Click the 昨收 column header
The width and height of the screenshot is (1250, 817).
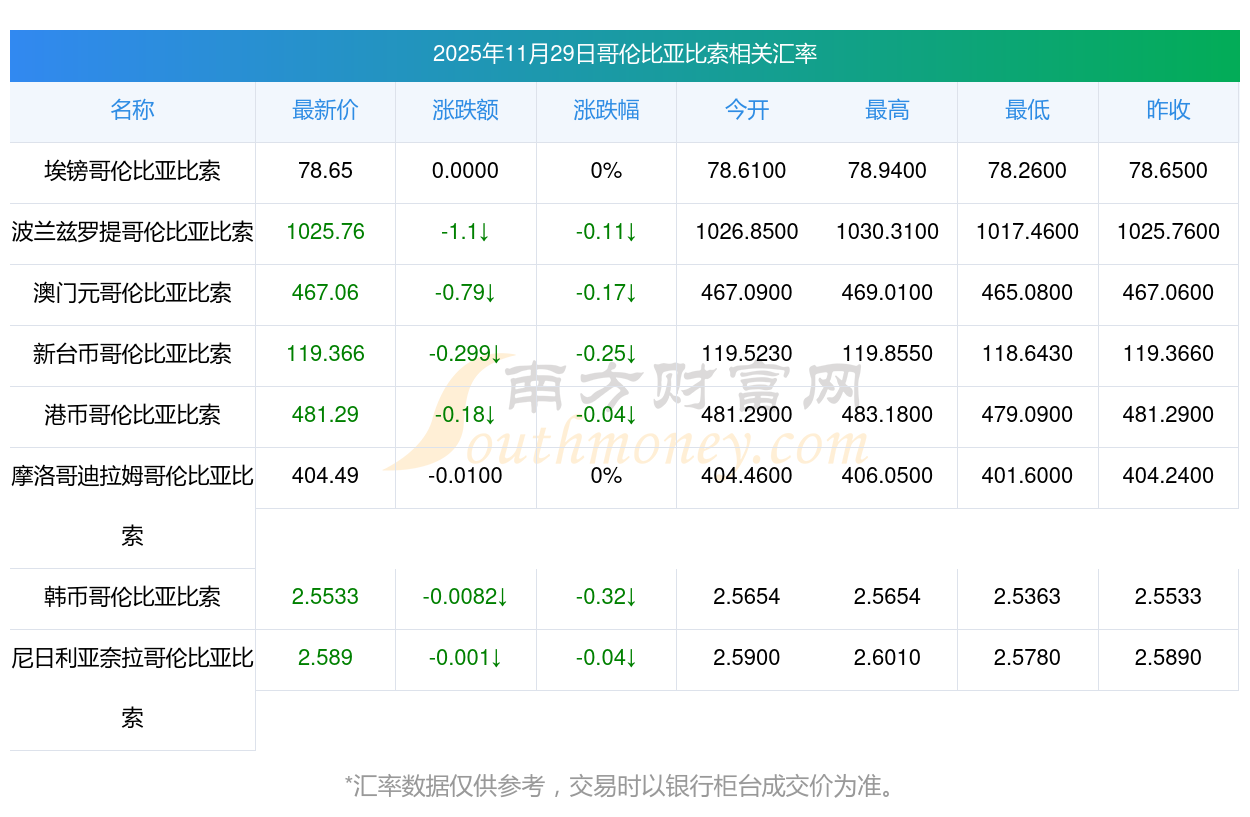point(1168,110)
